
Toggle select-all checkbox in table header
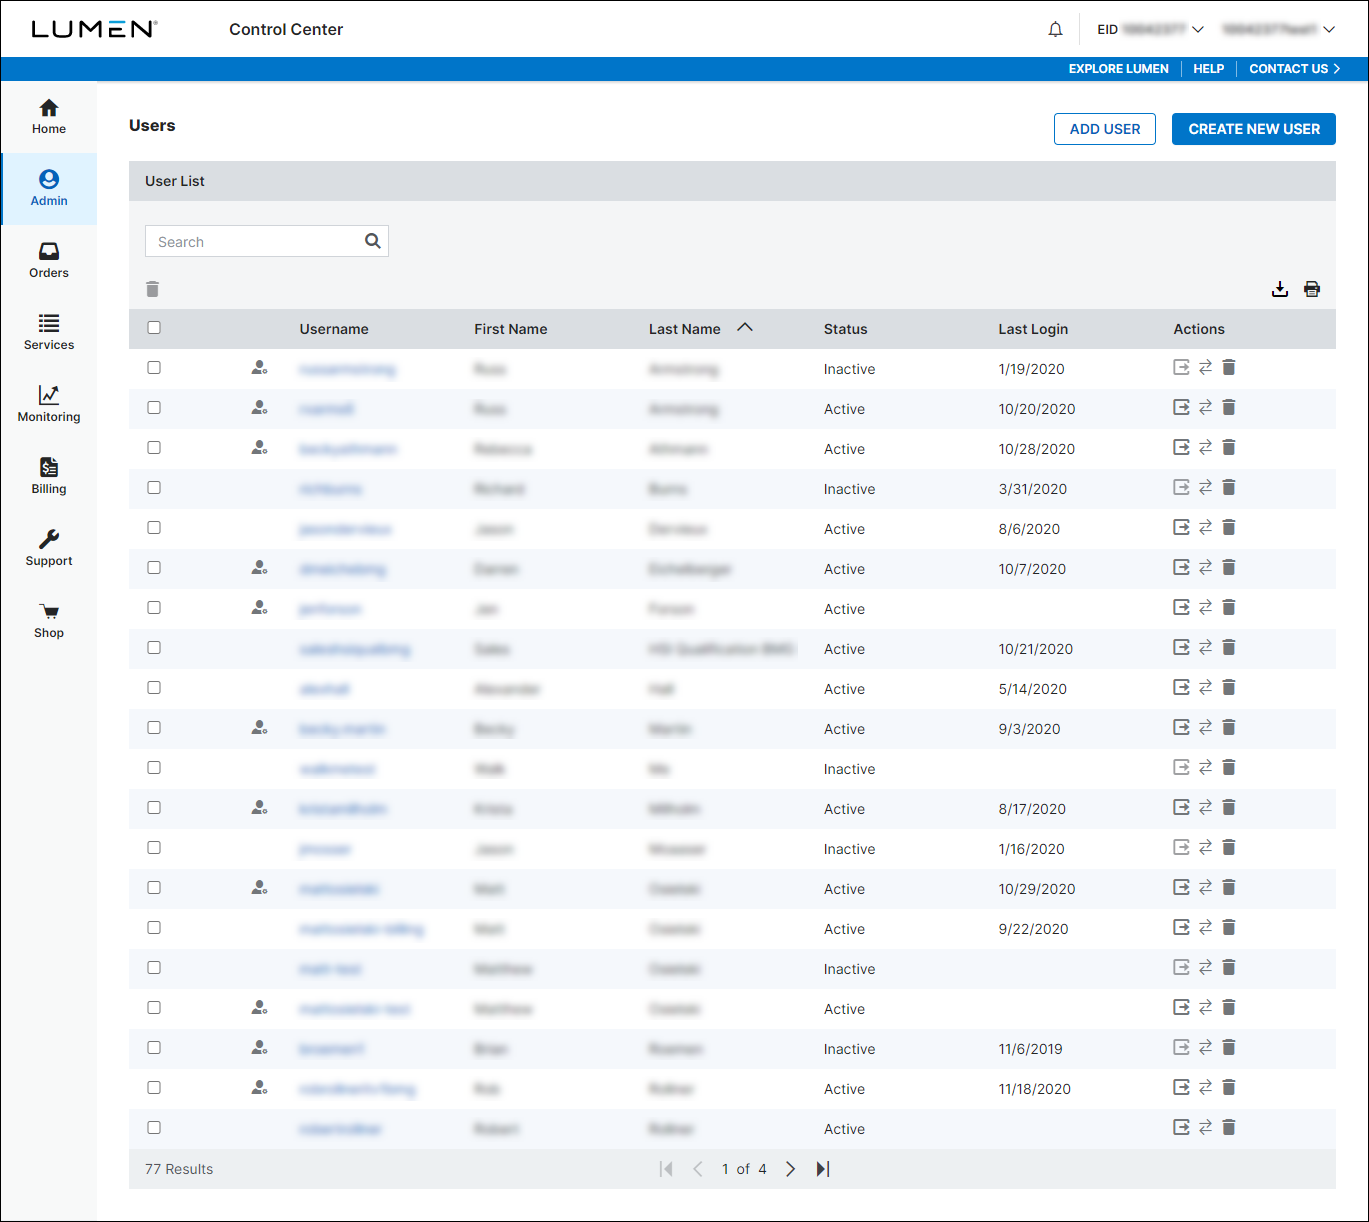click(154, 327)
